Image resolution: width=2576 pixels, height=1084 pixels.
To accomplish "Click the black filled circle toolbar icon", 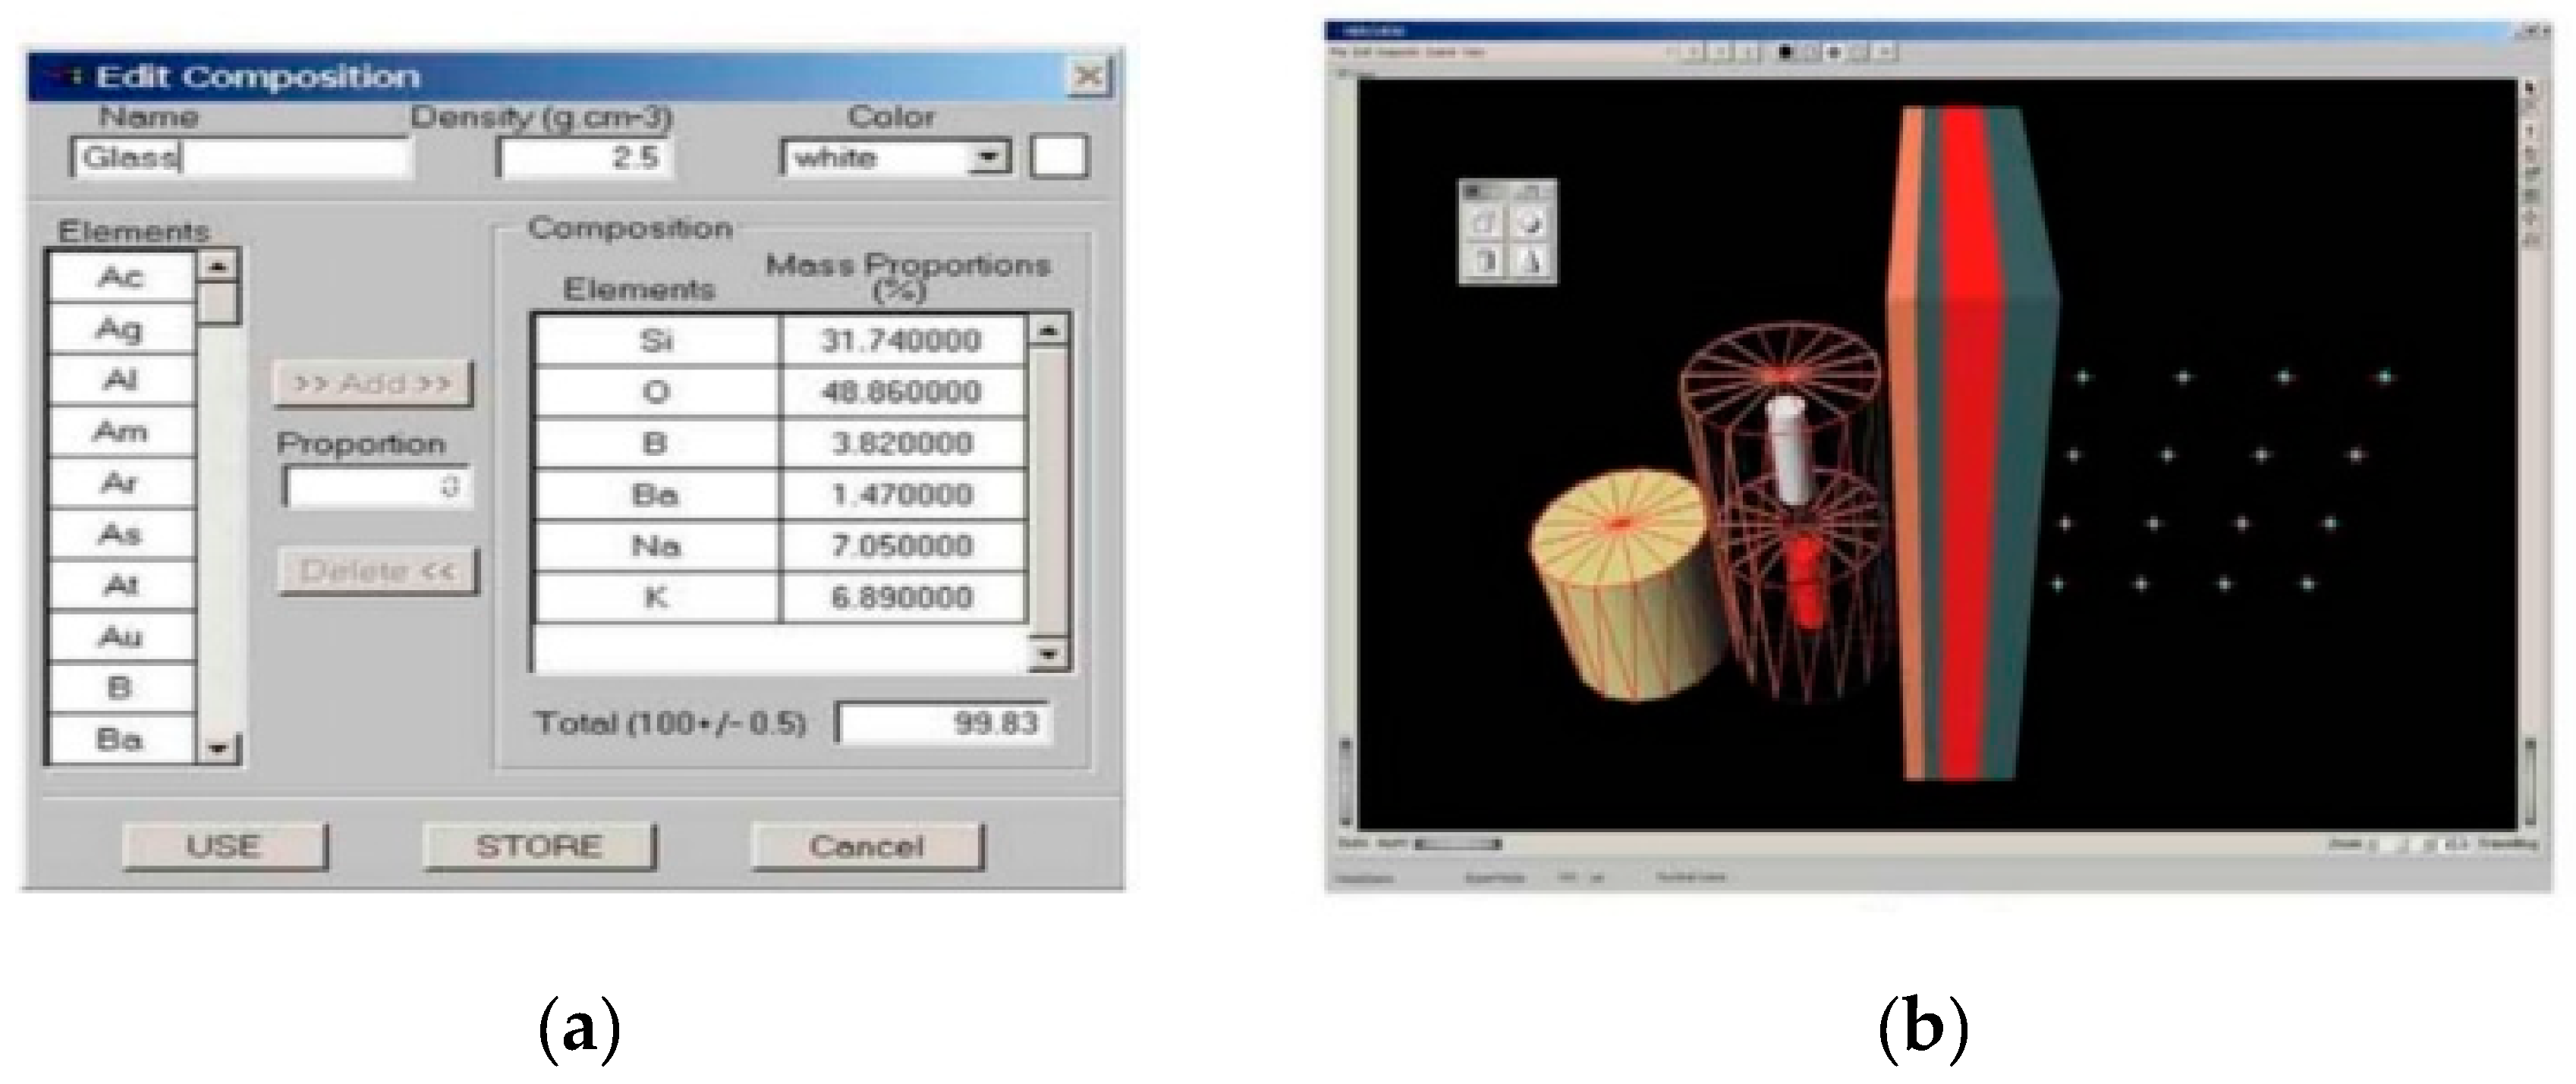I will (x=1785, y=51).
